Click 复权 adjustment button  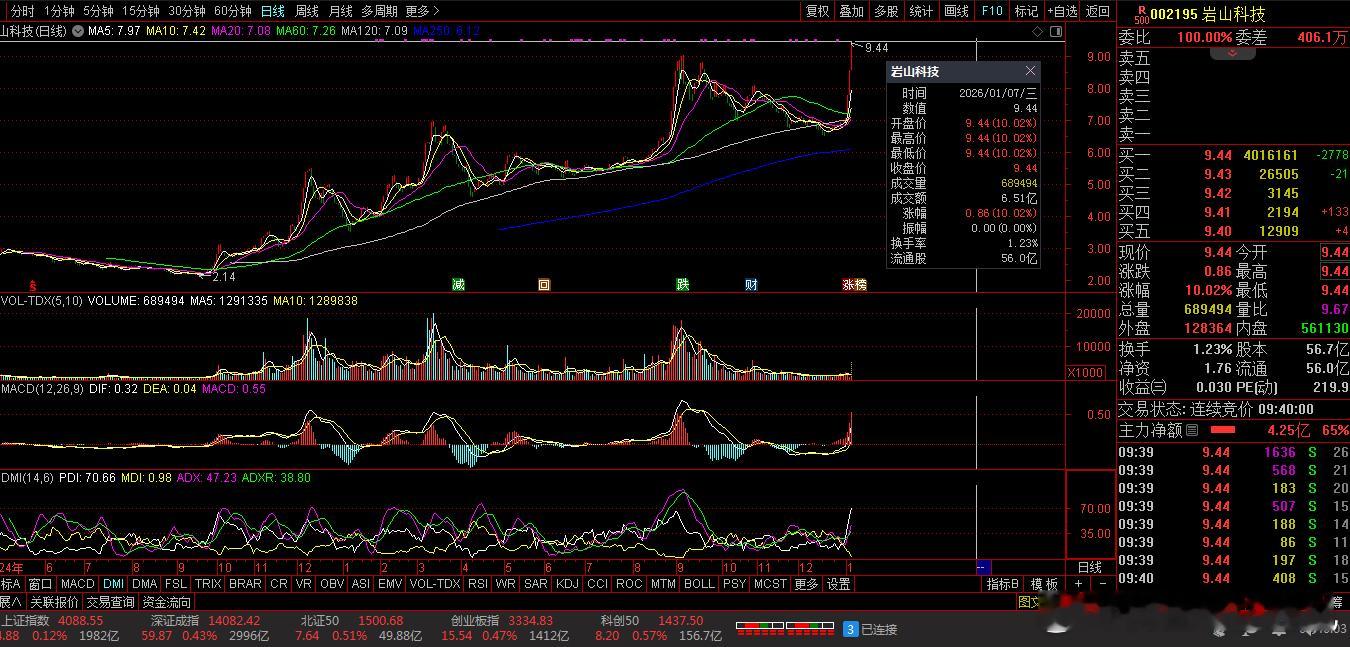tap(818, 11)
